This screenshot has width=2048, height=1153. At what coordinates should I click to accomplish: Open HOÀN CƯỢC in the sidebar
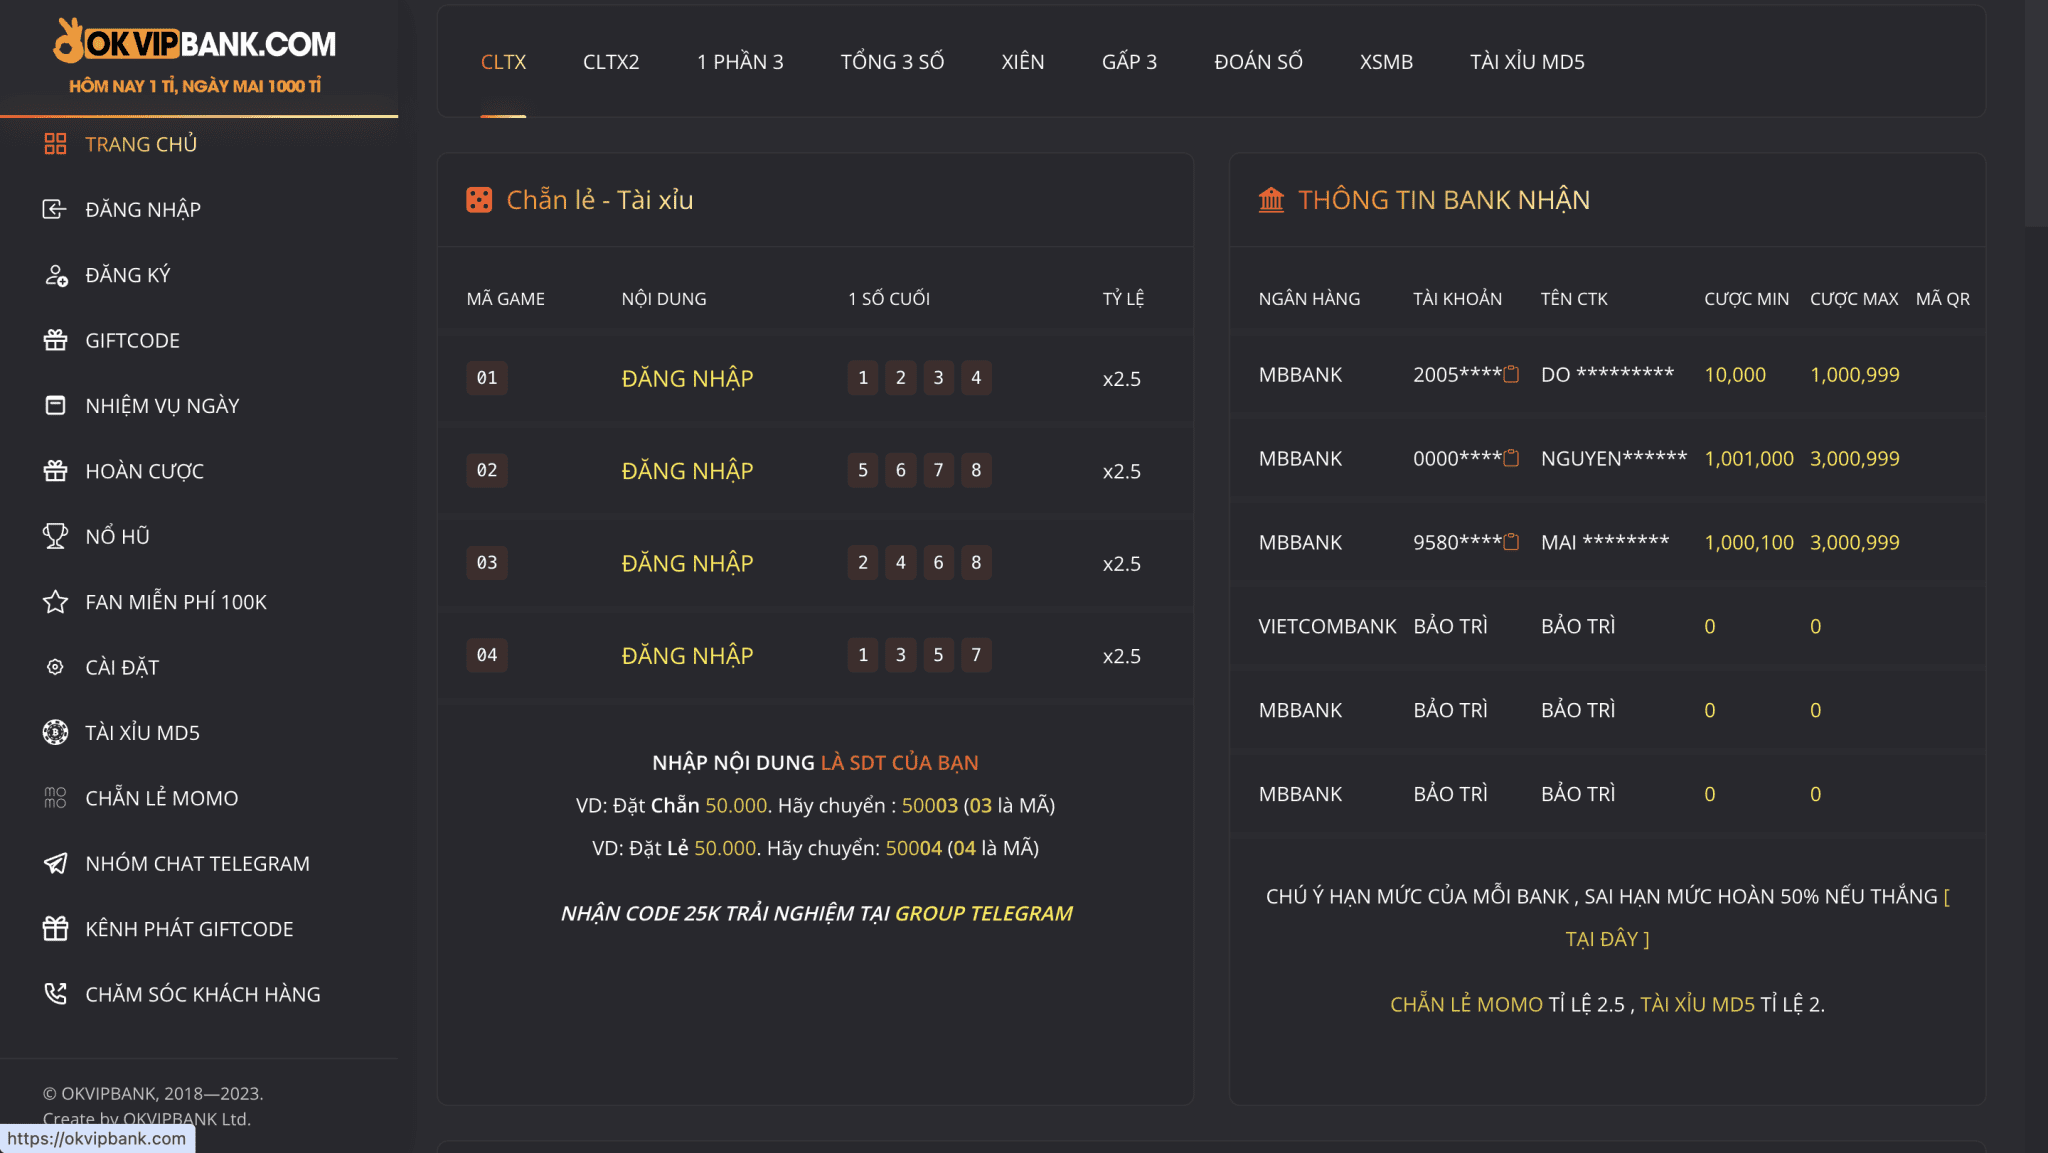pos(144,471)
